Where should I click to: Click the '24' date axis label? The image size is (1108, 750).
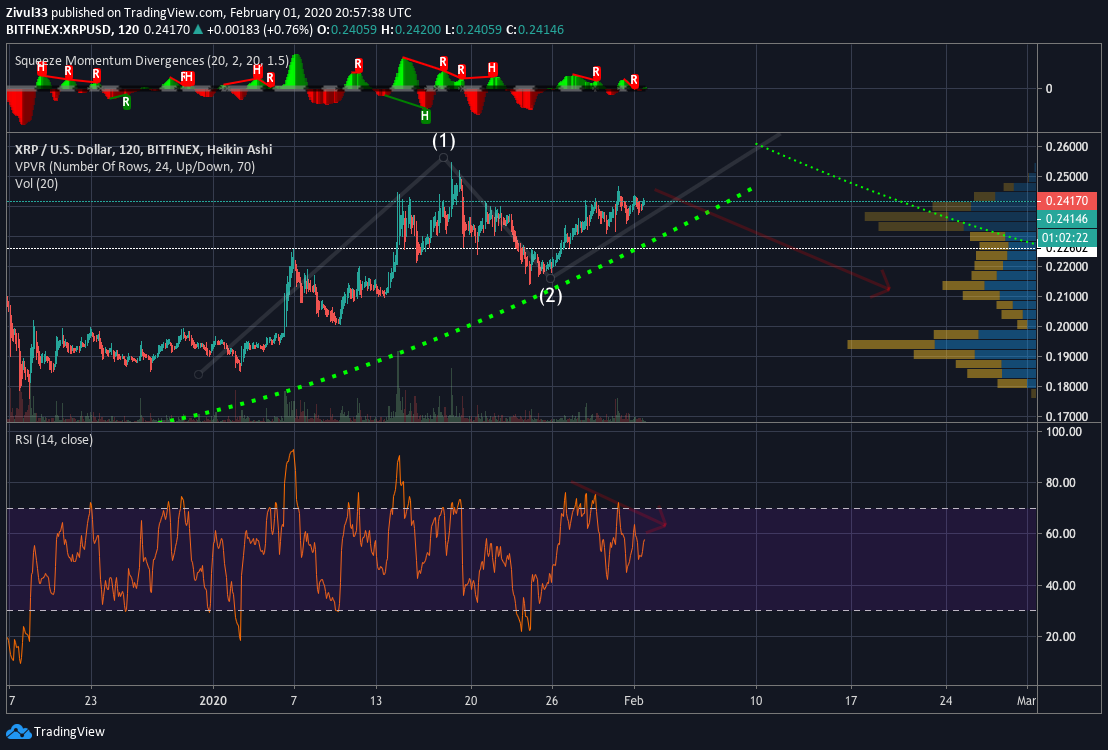point(945,701)
